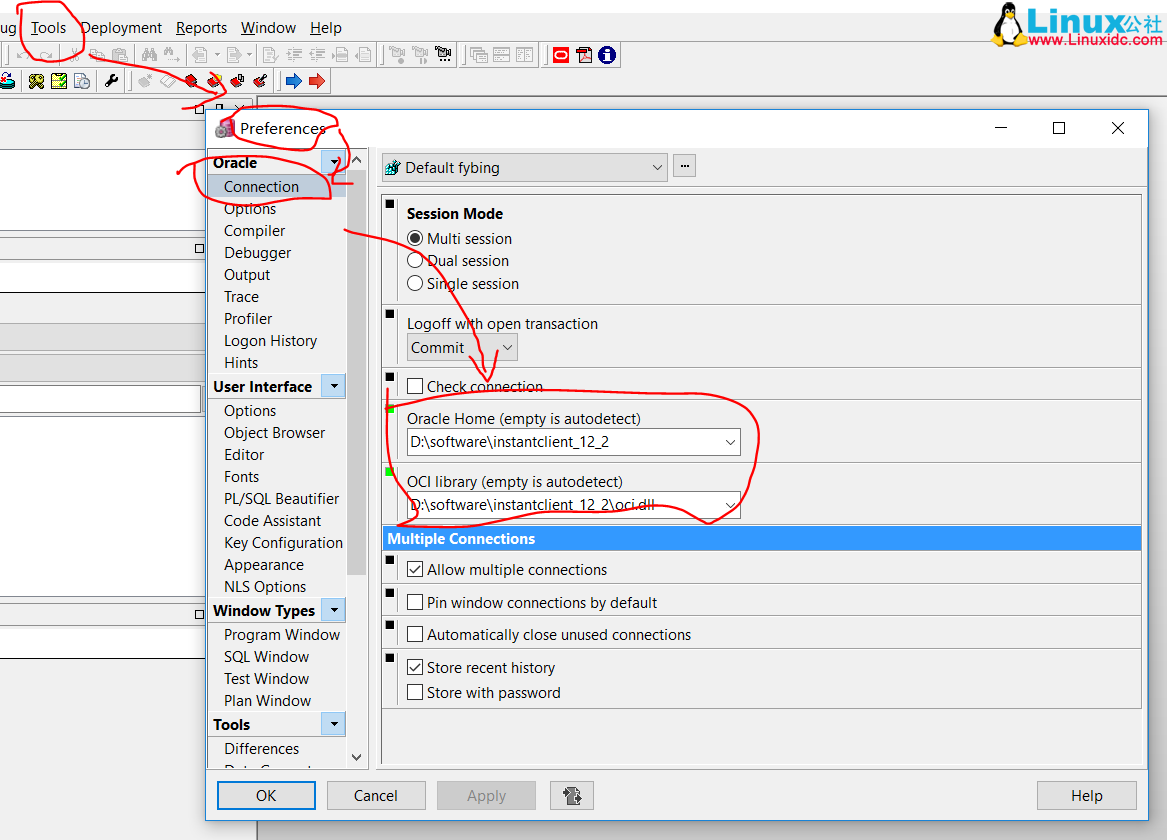
Task: Open the Logoff with open transaction dropdown
Action: tap(505, 347)
